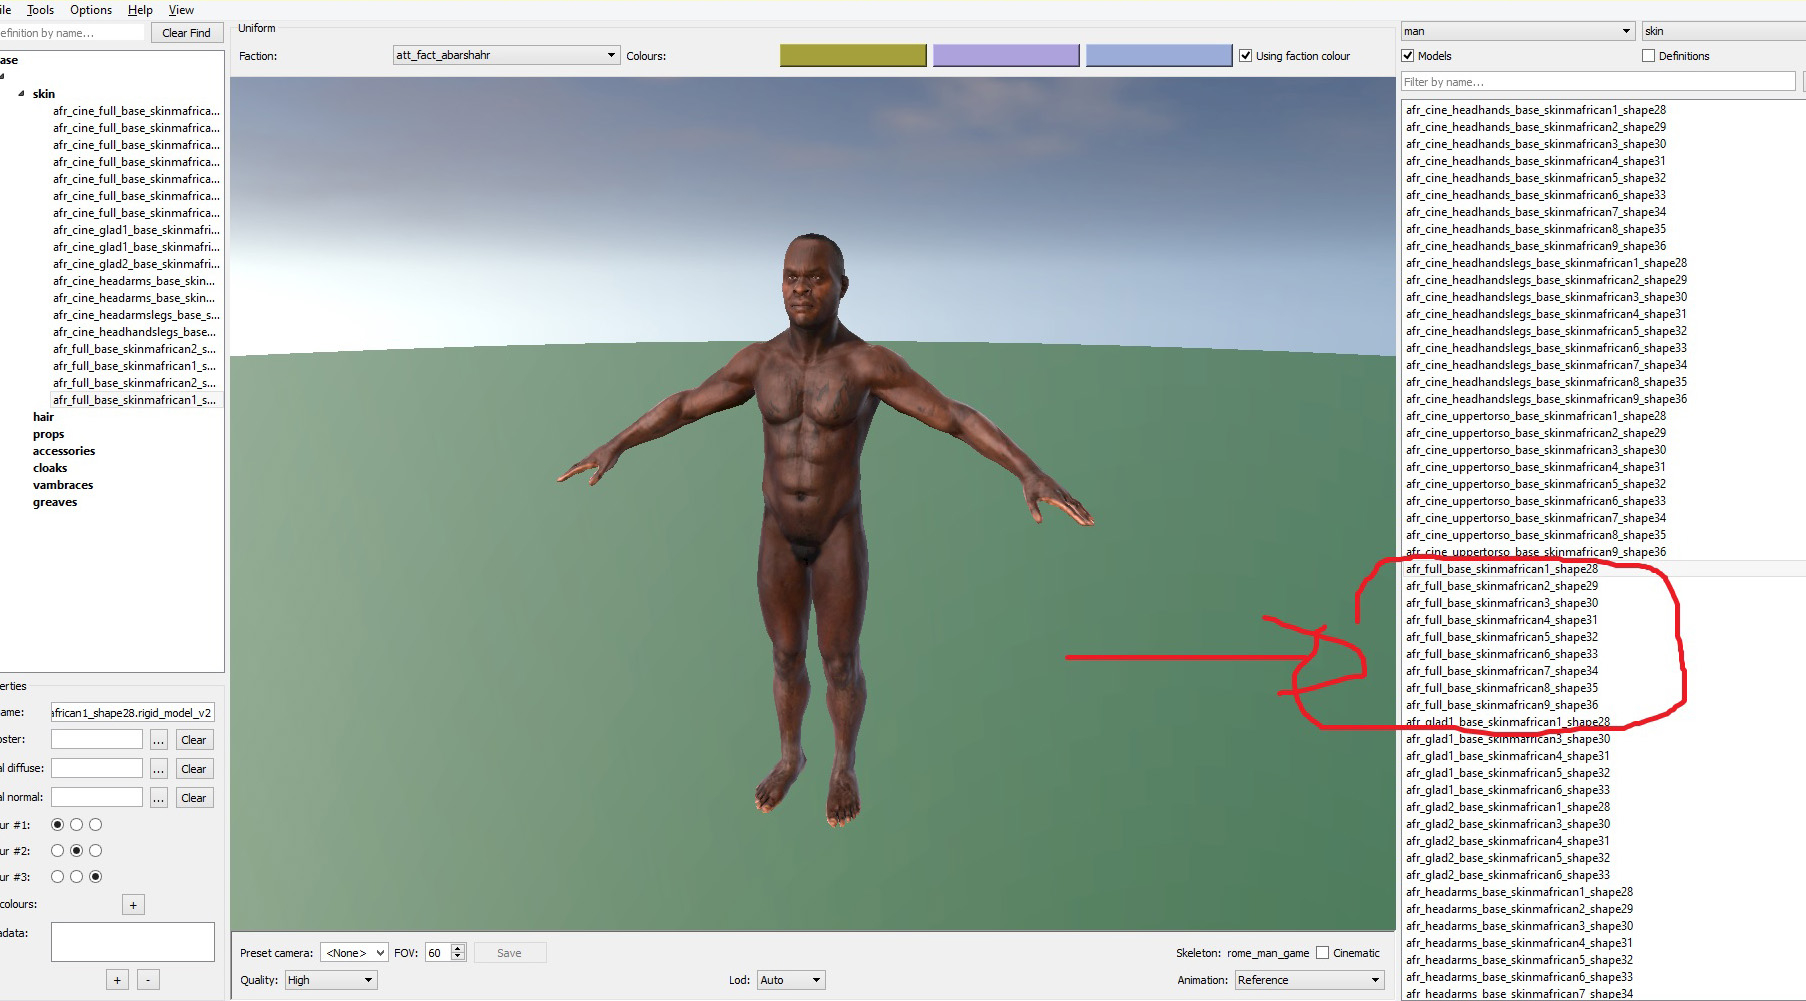Open the Faction dropdown att_fact_abarshahr

coord(506,56)
